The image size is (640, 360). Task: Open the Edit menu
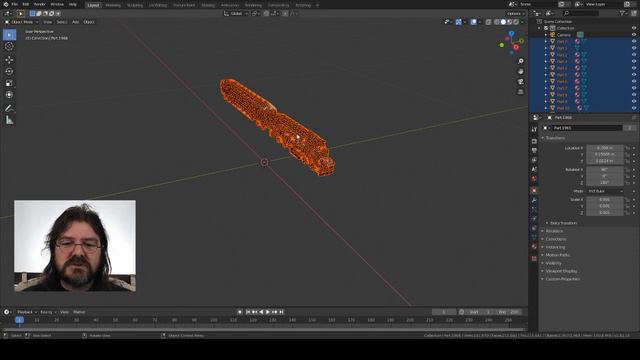pyautogui.click(x=26, y=4)
